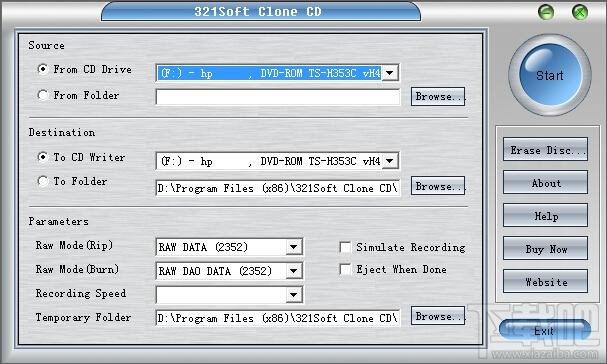Minimize the 321Soft Clone CD window
The image size is (607, 364).
(546, 12)
